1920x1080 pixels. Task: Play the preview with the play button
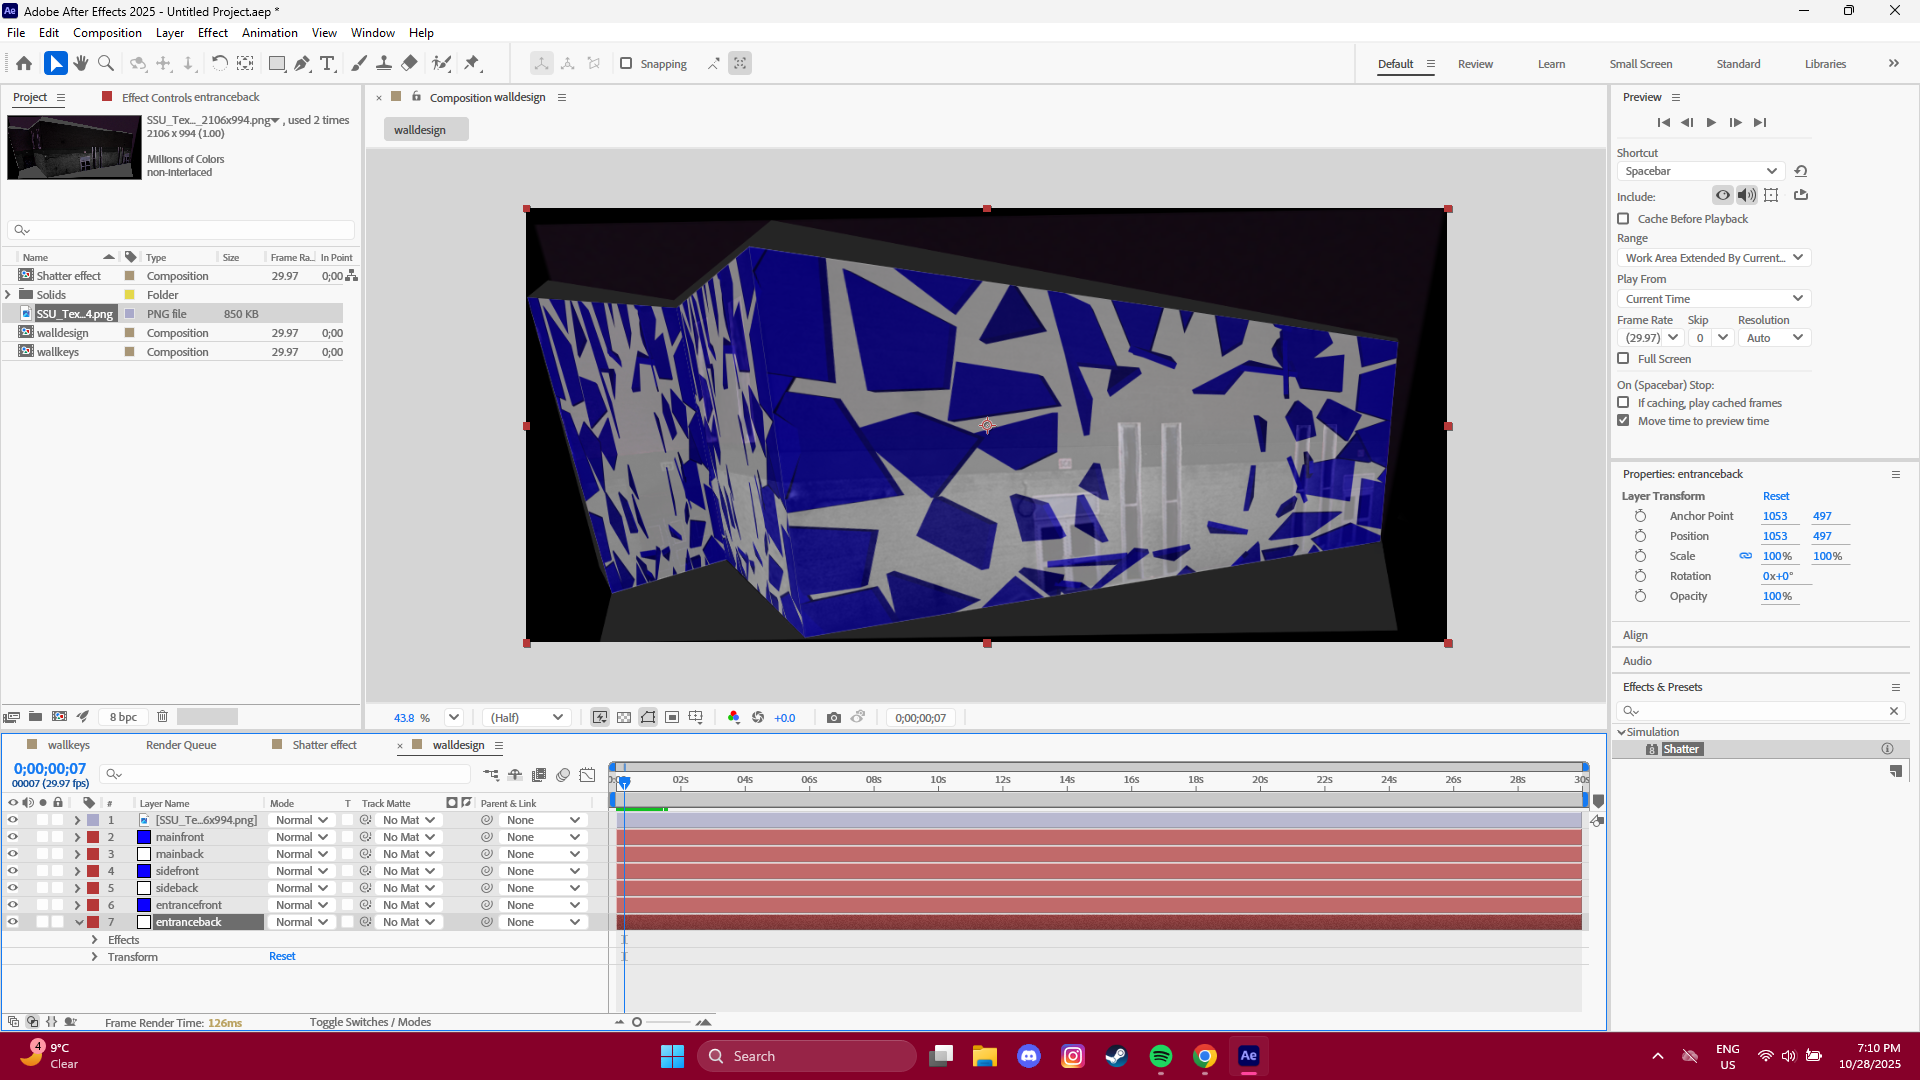pos(1711,122)
